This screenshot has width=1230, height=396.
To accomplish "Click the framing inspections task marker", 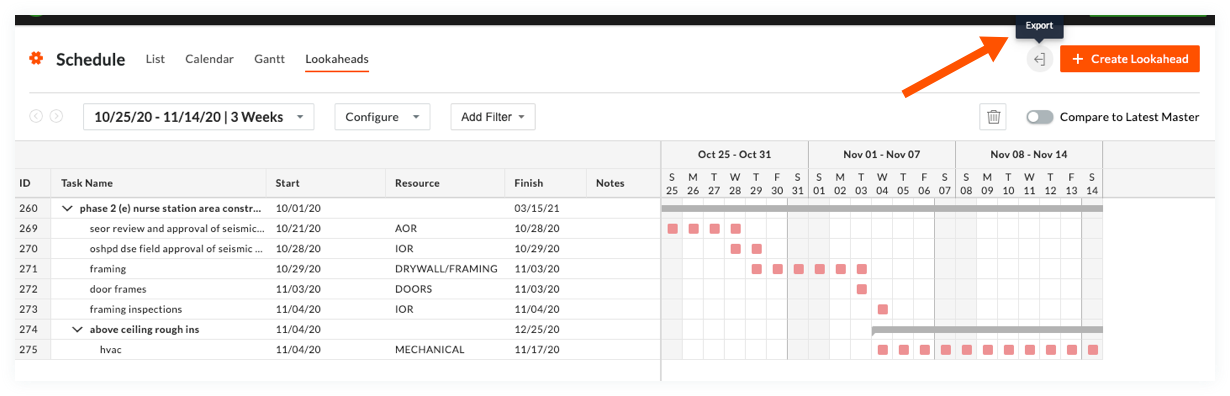I will click(883, 309).
